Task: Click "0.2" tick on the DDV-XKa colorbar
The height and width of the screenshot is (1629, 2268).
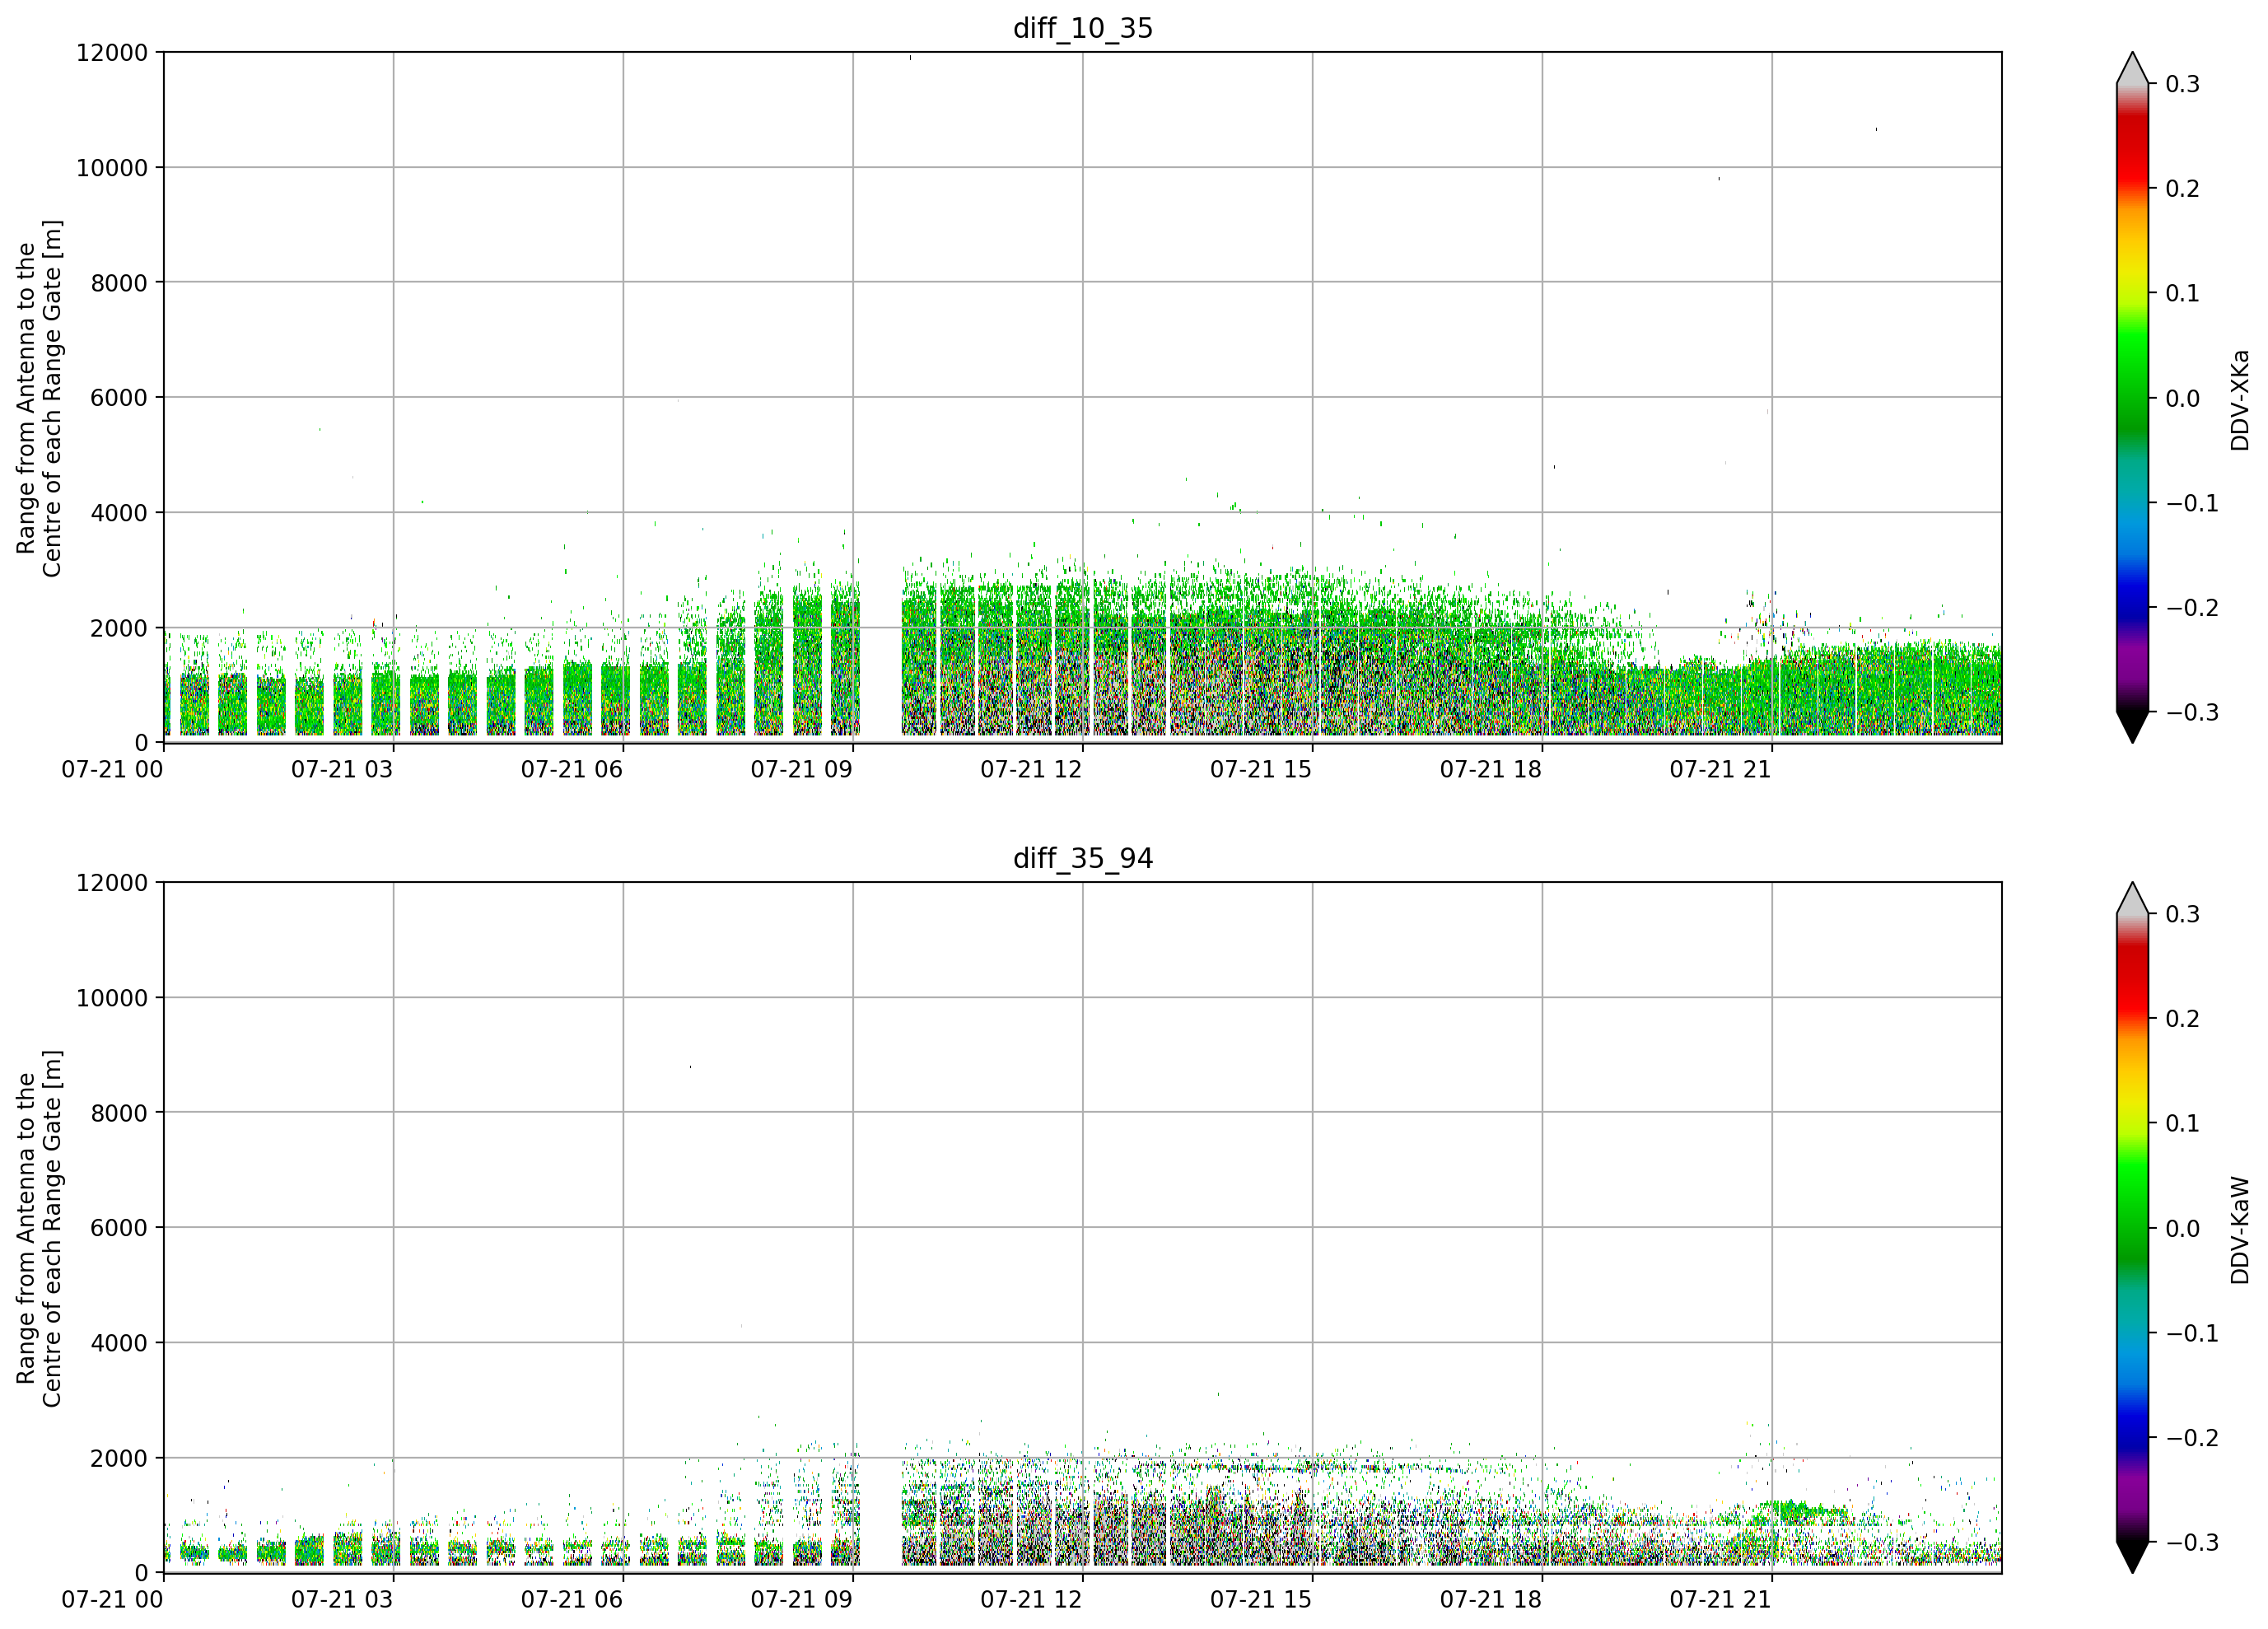Action: click(x=2182, y=189)
